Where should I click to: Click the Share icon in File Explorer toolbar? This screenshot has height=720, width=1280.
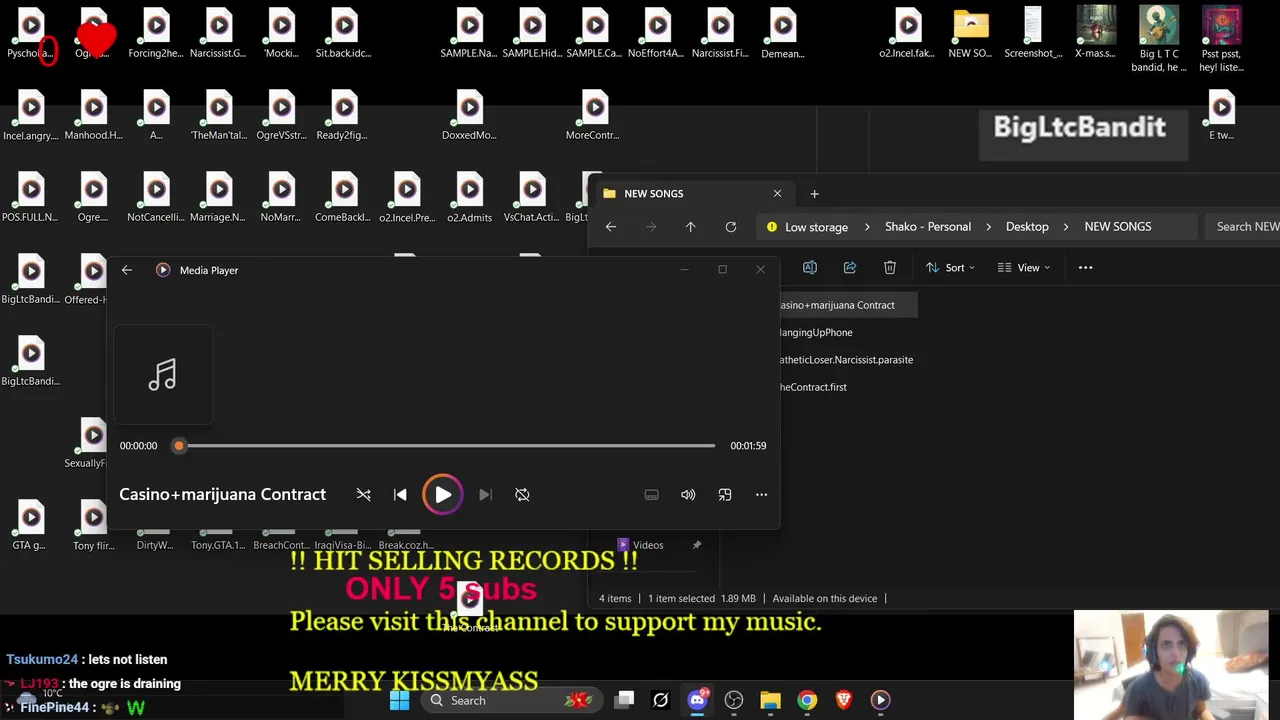click(850, 267)
